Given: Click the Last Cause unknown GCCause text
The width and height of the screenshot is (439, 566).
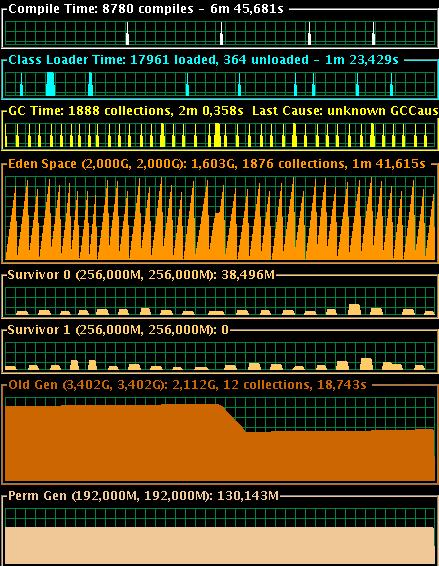Looking at the screenshot, I should [x=345, y=110].
